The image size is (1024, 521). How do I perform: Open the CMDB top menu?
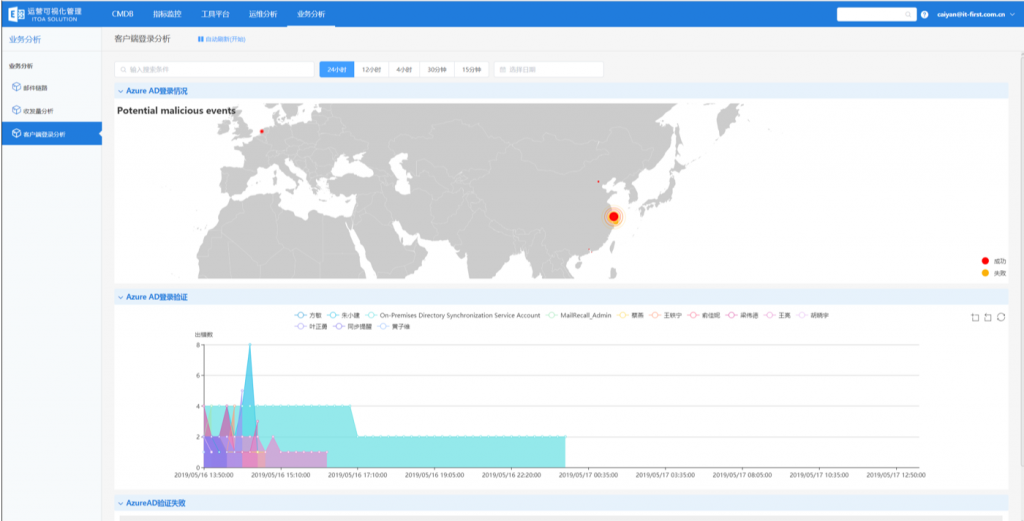coord(122,14)
